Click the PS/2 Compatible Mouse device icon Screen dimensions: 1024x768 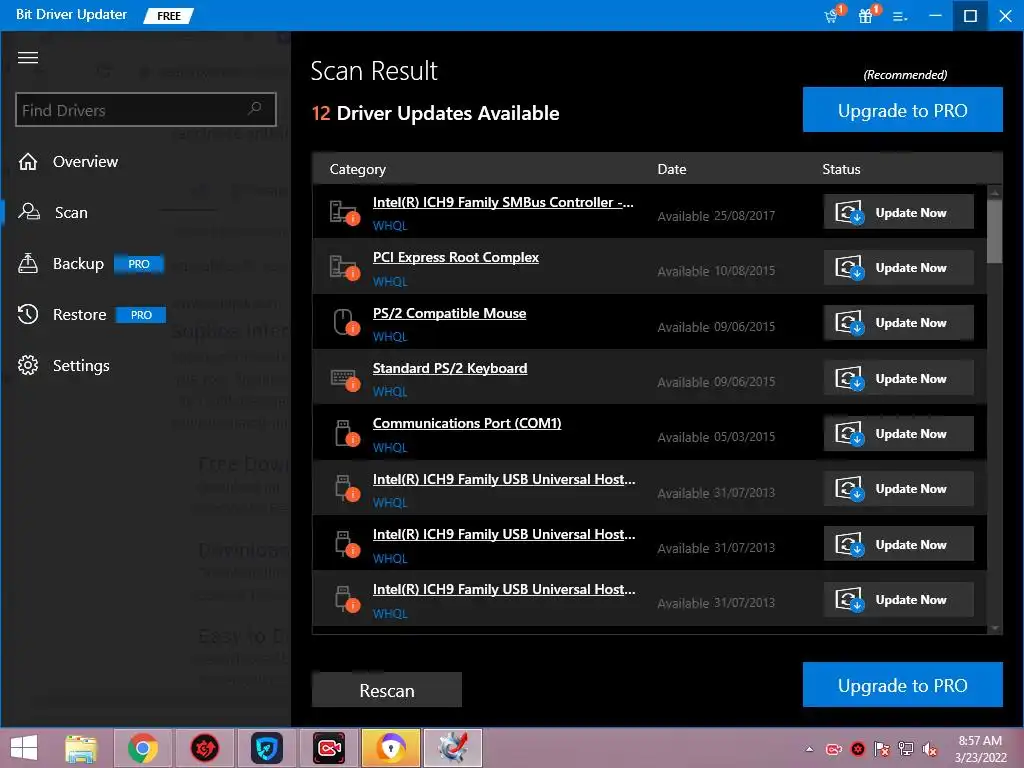(345, 323)
